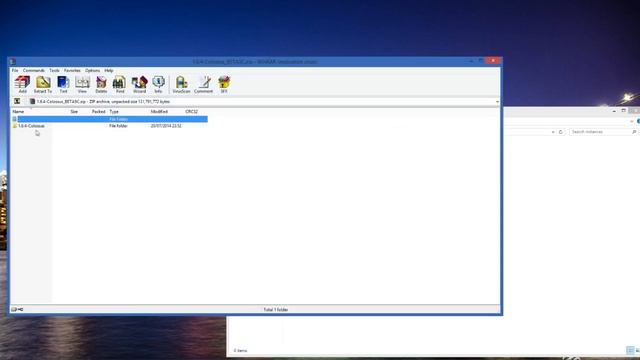
Task: Click the File folder type of 1.6.4-Colossus
Action: click(118, 126)
